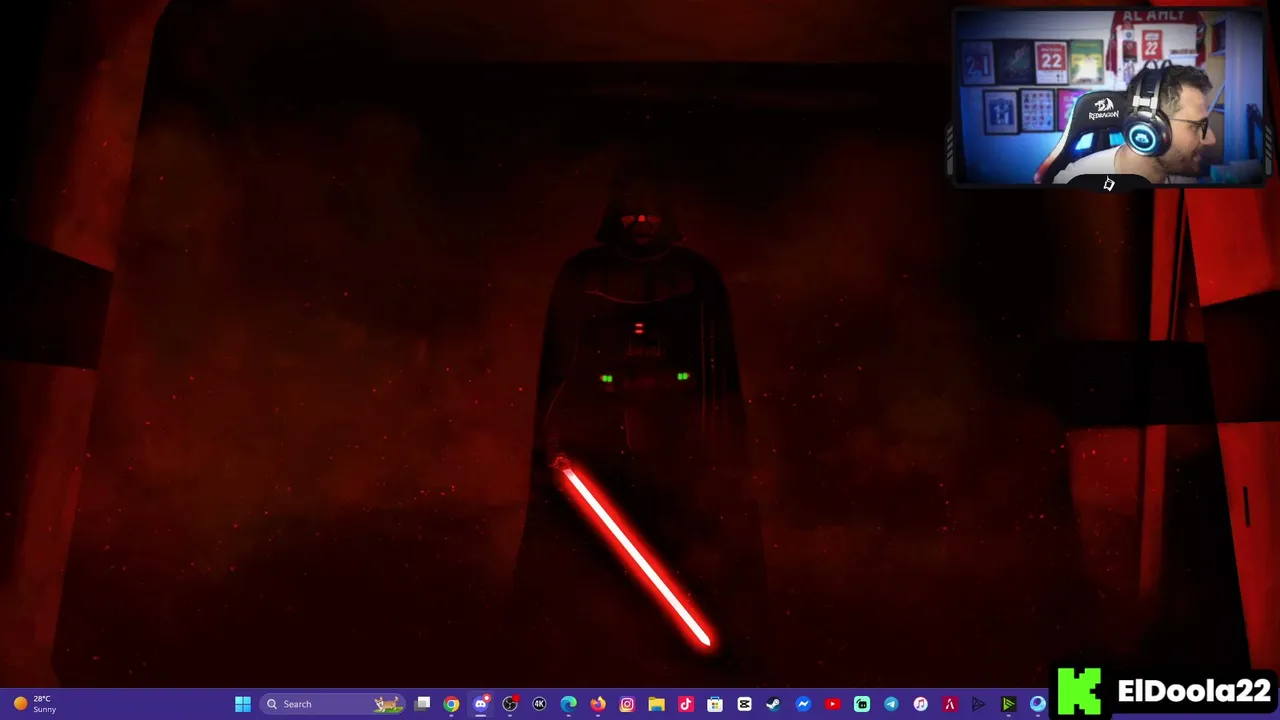The width and height of the screenshot is (1280, 720).
Task: Click the webcam overlay feed
Action: (x=1109, y=97)
